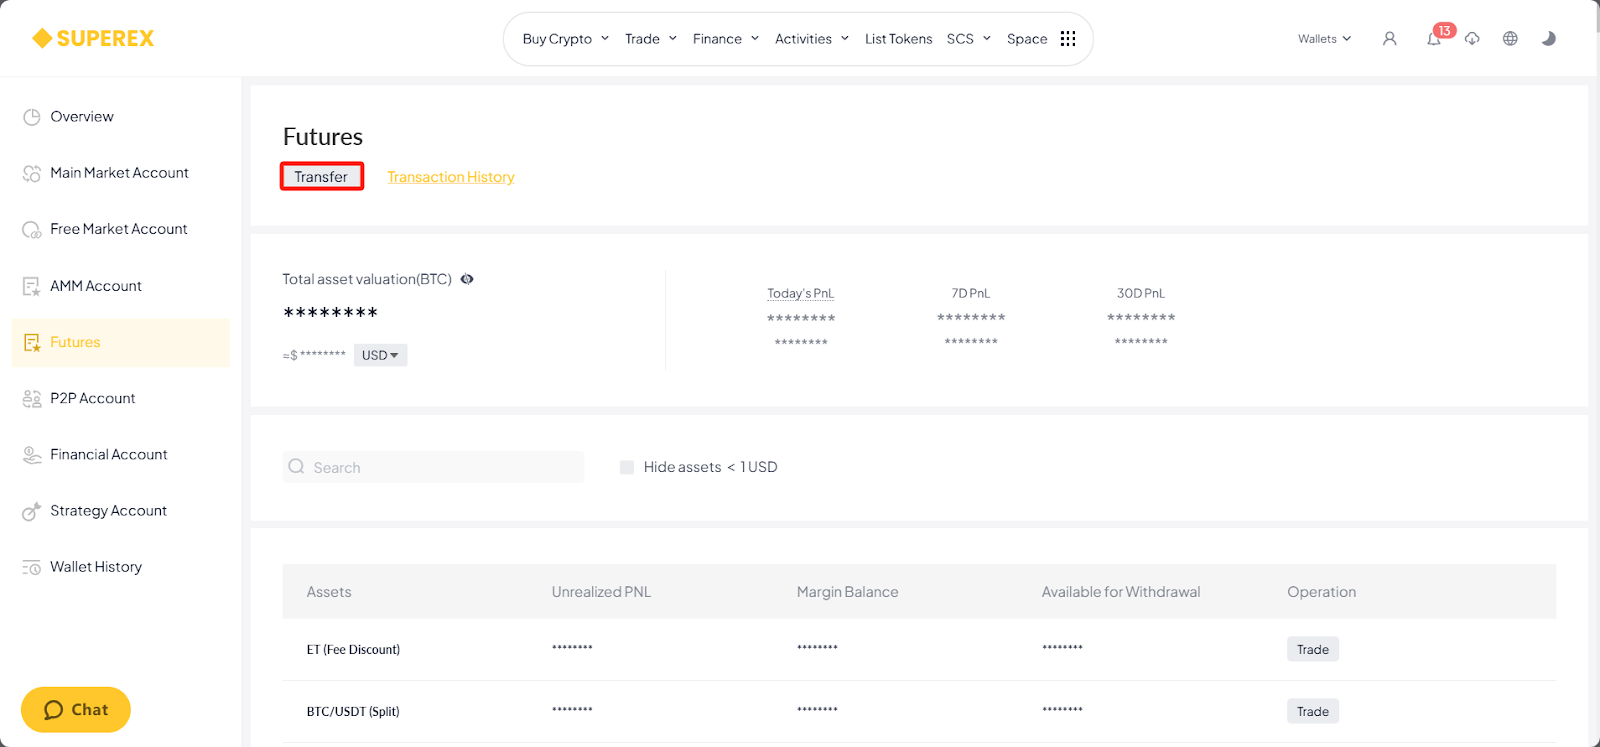Screen dimensions: 1600x747
Task: Expand the SCS menu
Action: click(969, 39)
